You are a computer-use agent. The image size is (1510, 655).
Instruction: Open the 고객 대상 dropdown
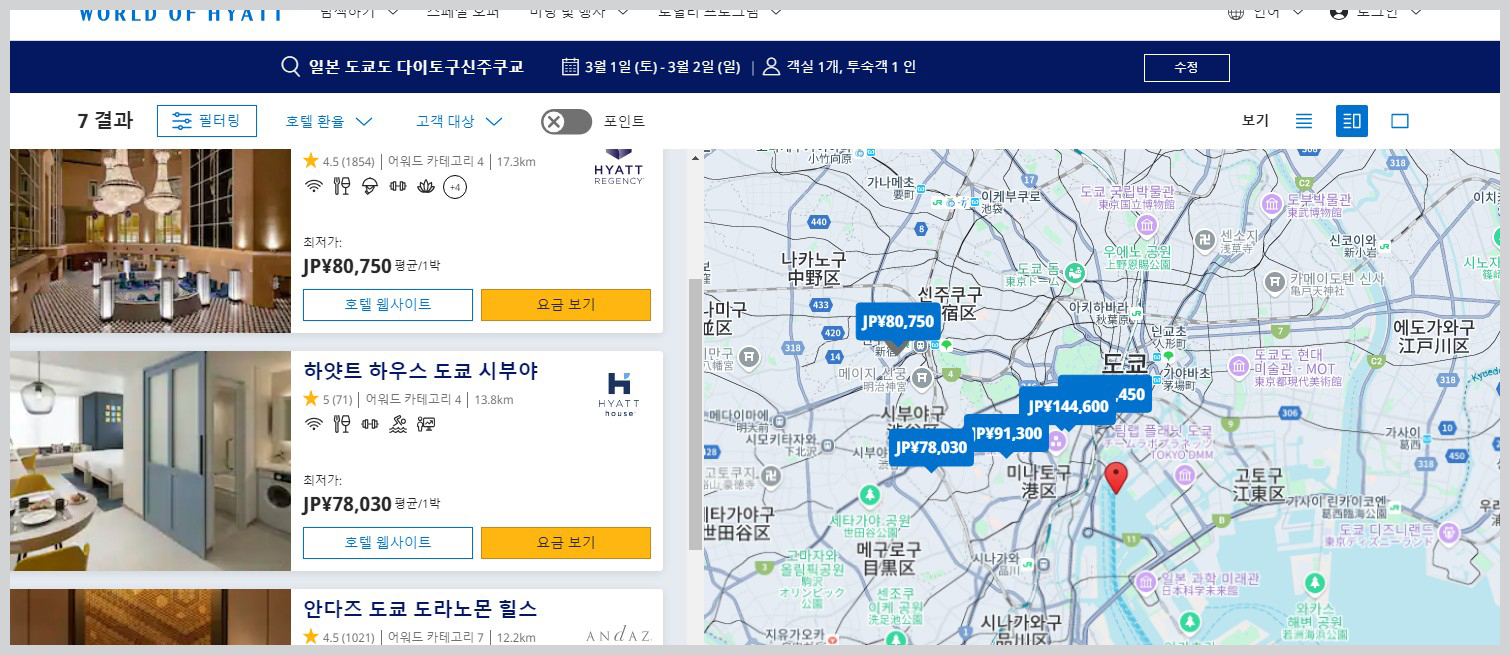click(459, 121)
